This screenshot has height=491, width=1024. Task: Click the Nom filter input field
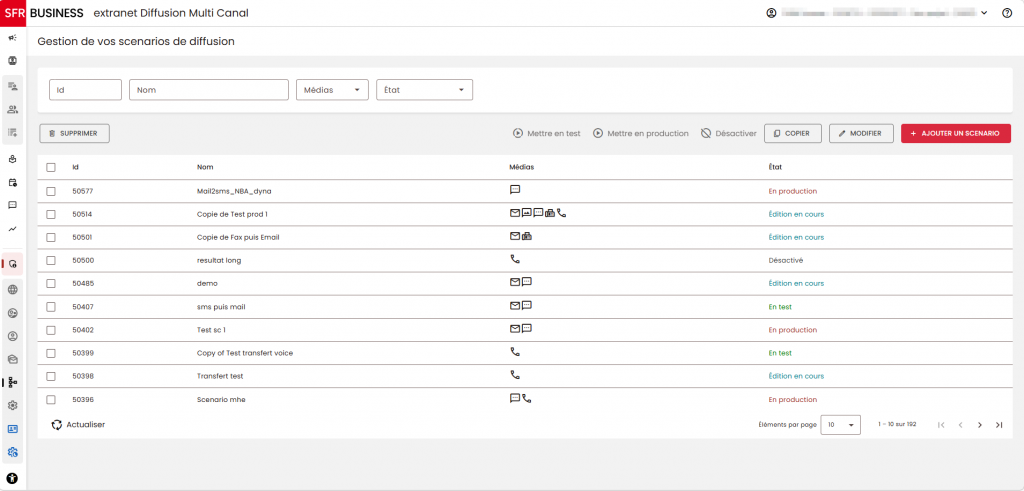pyautogui.click(x=209, y=90)
